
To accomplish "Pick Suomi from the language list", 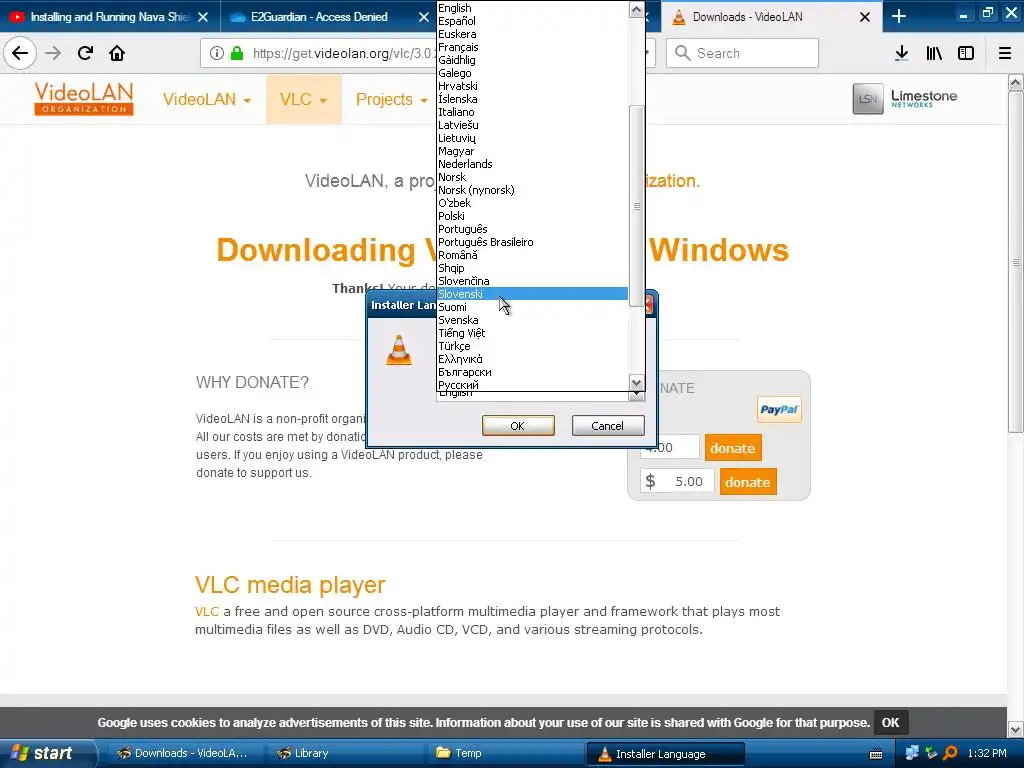I will tap(532, 307).
